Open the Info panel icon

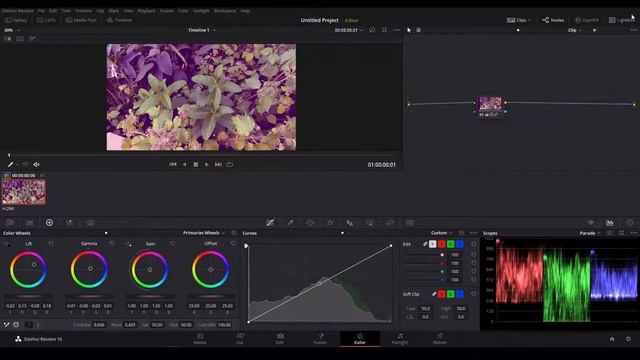[630, 222]
